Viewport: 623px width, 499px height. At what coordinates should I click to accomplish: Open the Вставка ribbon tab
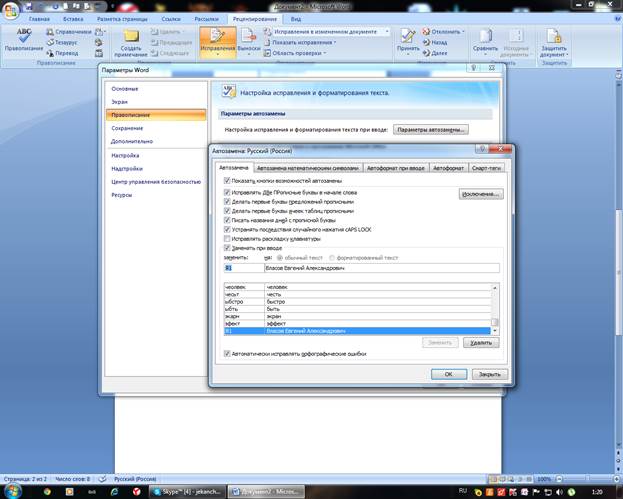[x=73, y=19]
